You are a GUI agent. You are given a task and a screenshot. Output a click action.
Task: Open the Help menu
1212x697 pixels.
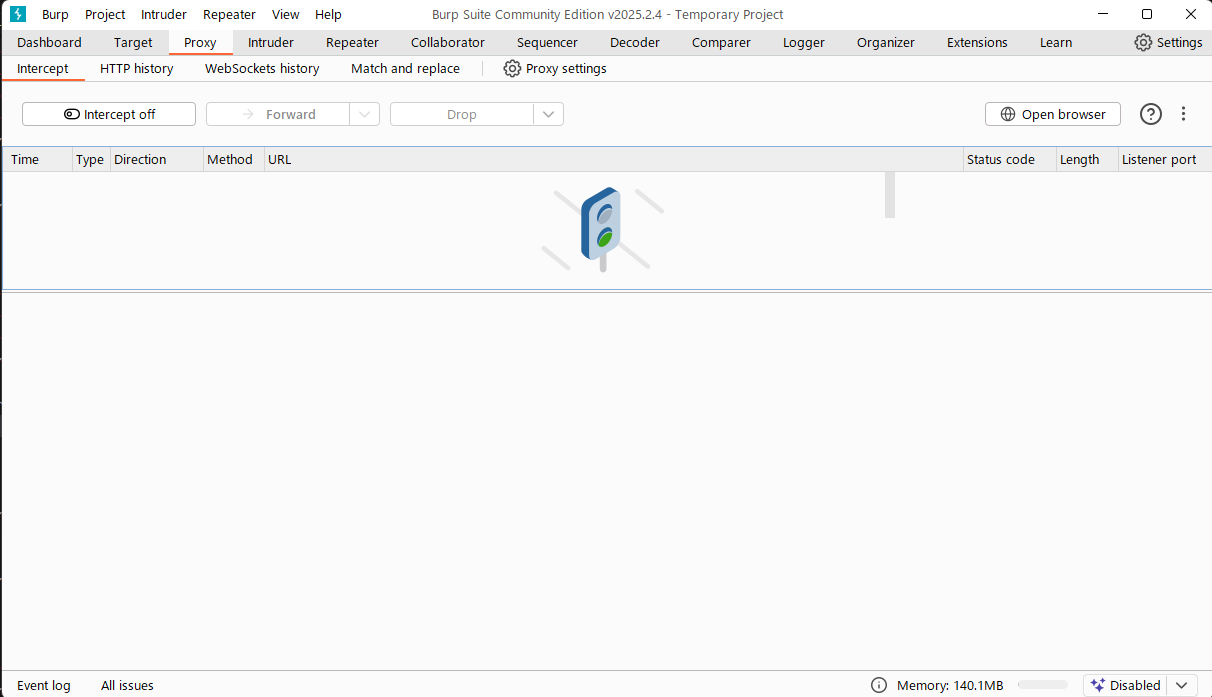[328, 14]
